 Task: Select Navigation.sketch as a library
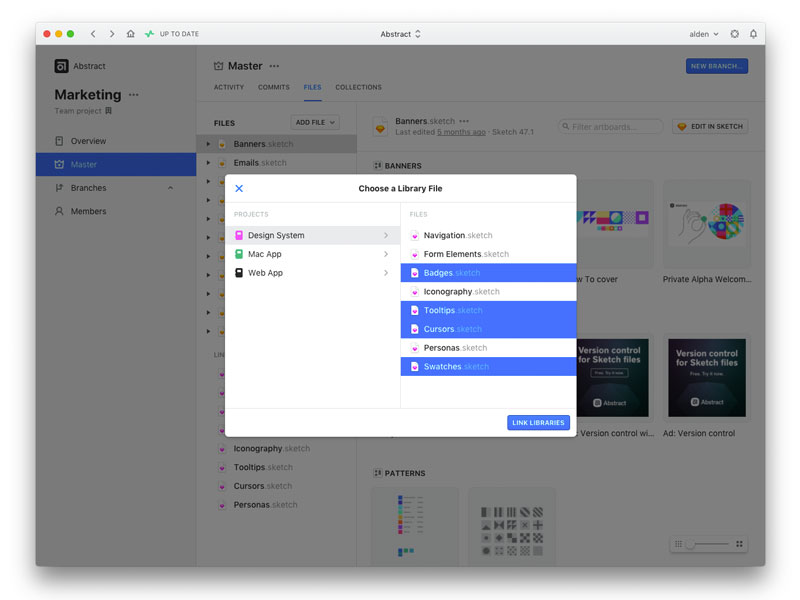(x=488, y=235)
